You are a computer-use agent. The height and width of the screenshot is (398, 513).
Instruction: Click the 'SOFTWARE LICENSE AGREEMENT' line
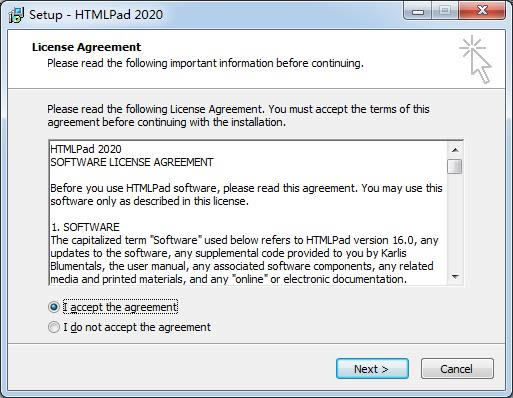point(132,162)
